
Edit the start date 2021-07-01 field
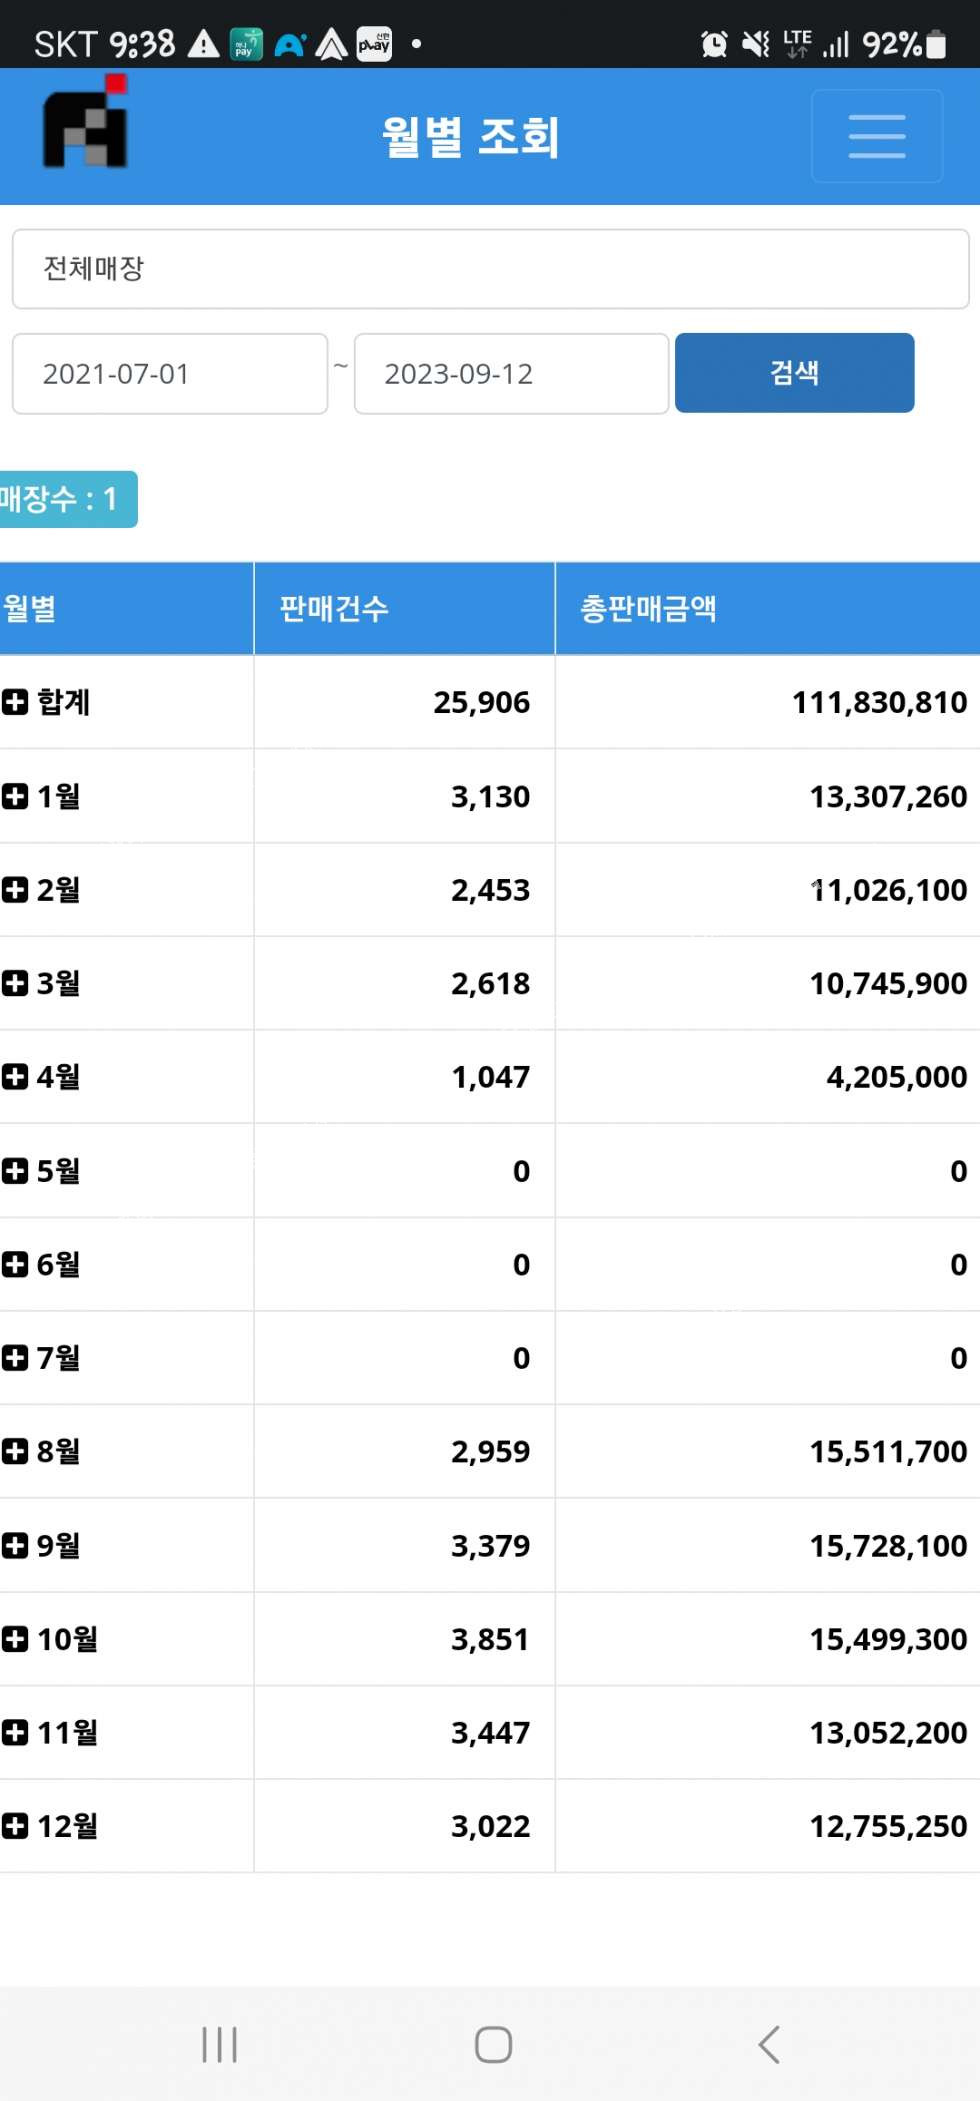[x=170, y=374]
